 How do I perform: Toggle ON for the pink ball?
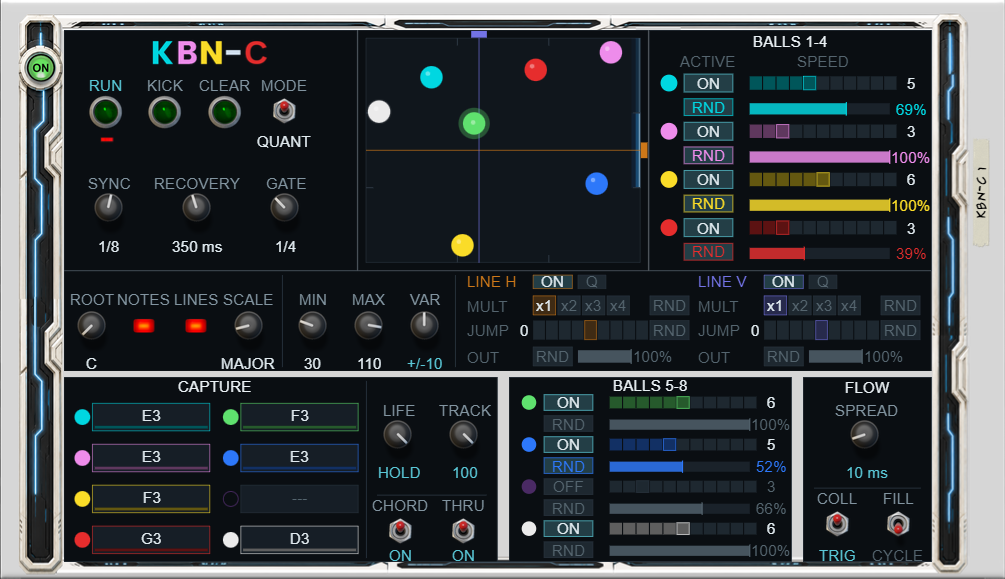(x=708, y=131)
